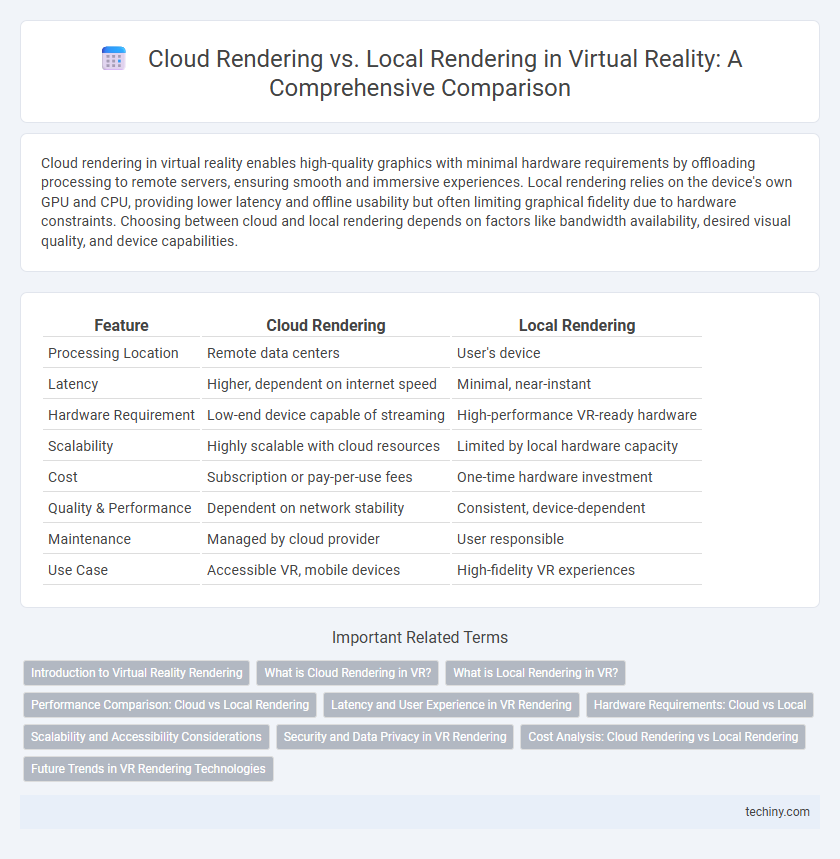Open Future Trends in VR Rendering Technologies tag

pos(148,769)
